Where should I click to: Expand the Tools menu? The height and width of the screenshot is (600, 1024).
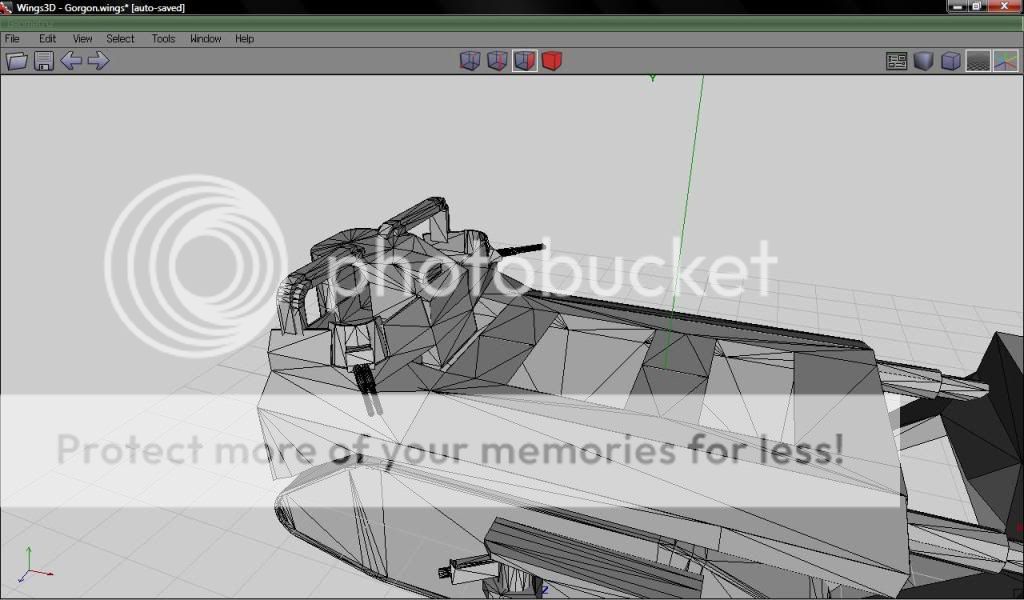(x=163, y=39)
